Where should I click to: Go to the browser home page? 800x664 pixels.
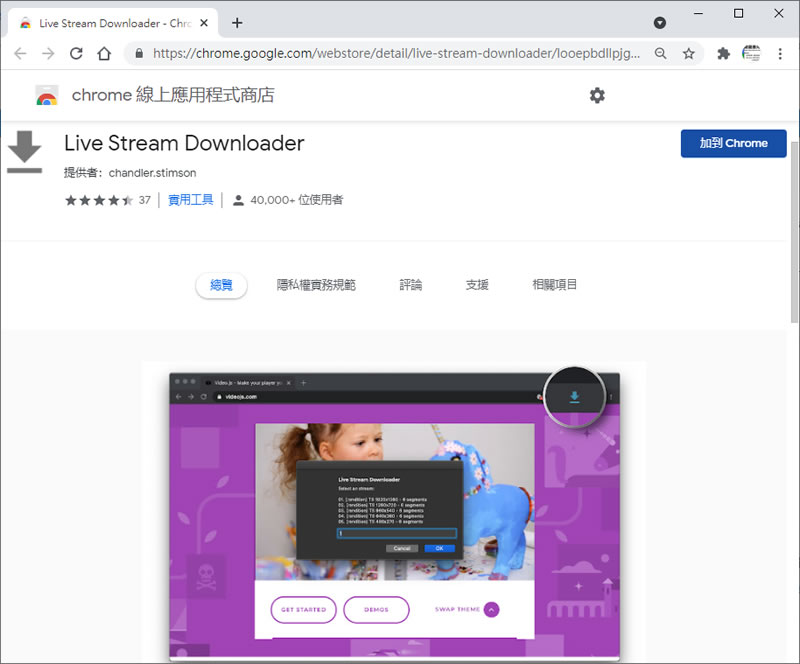(104, 54)
